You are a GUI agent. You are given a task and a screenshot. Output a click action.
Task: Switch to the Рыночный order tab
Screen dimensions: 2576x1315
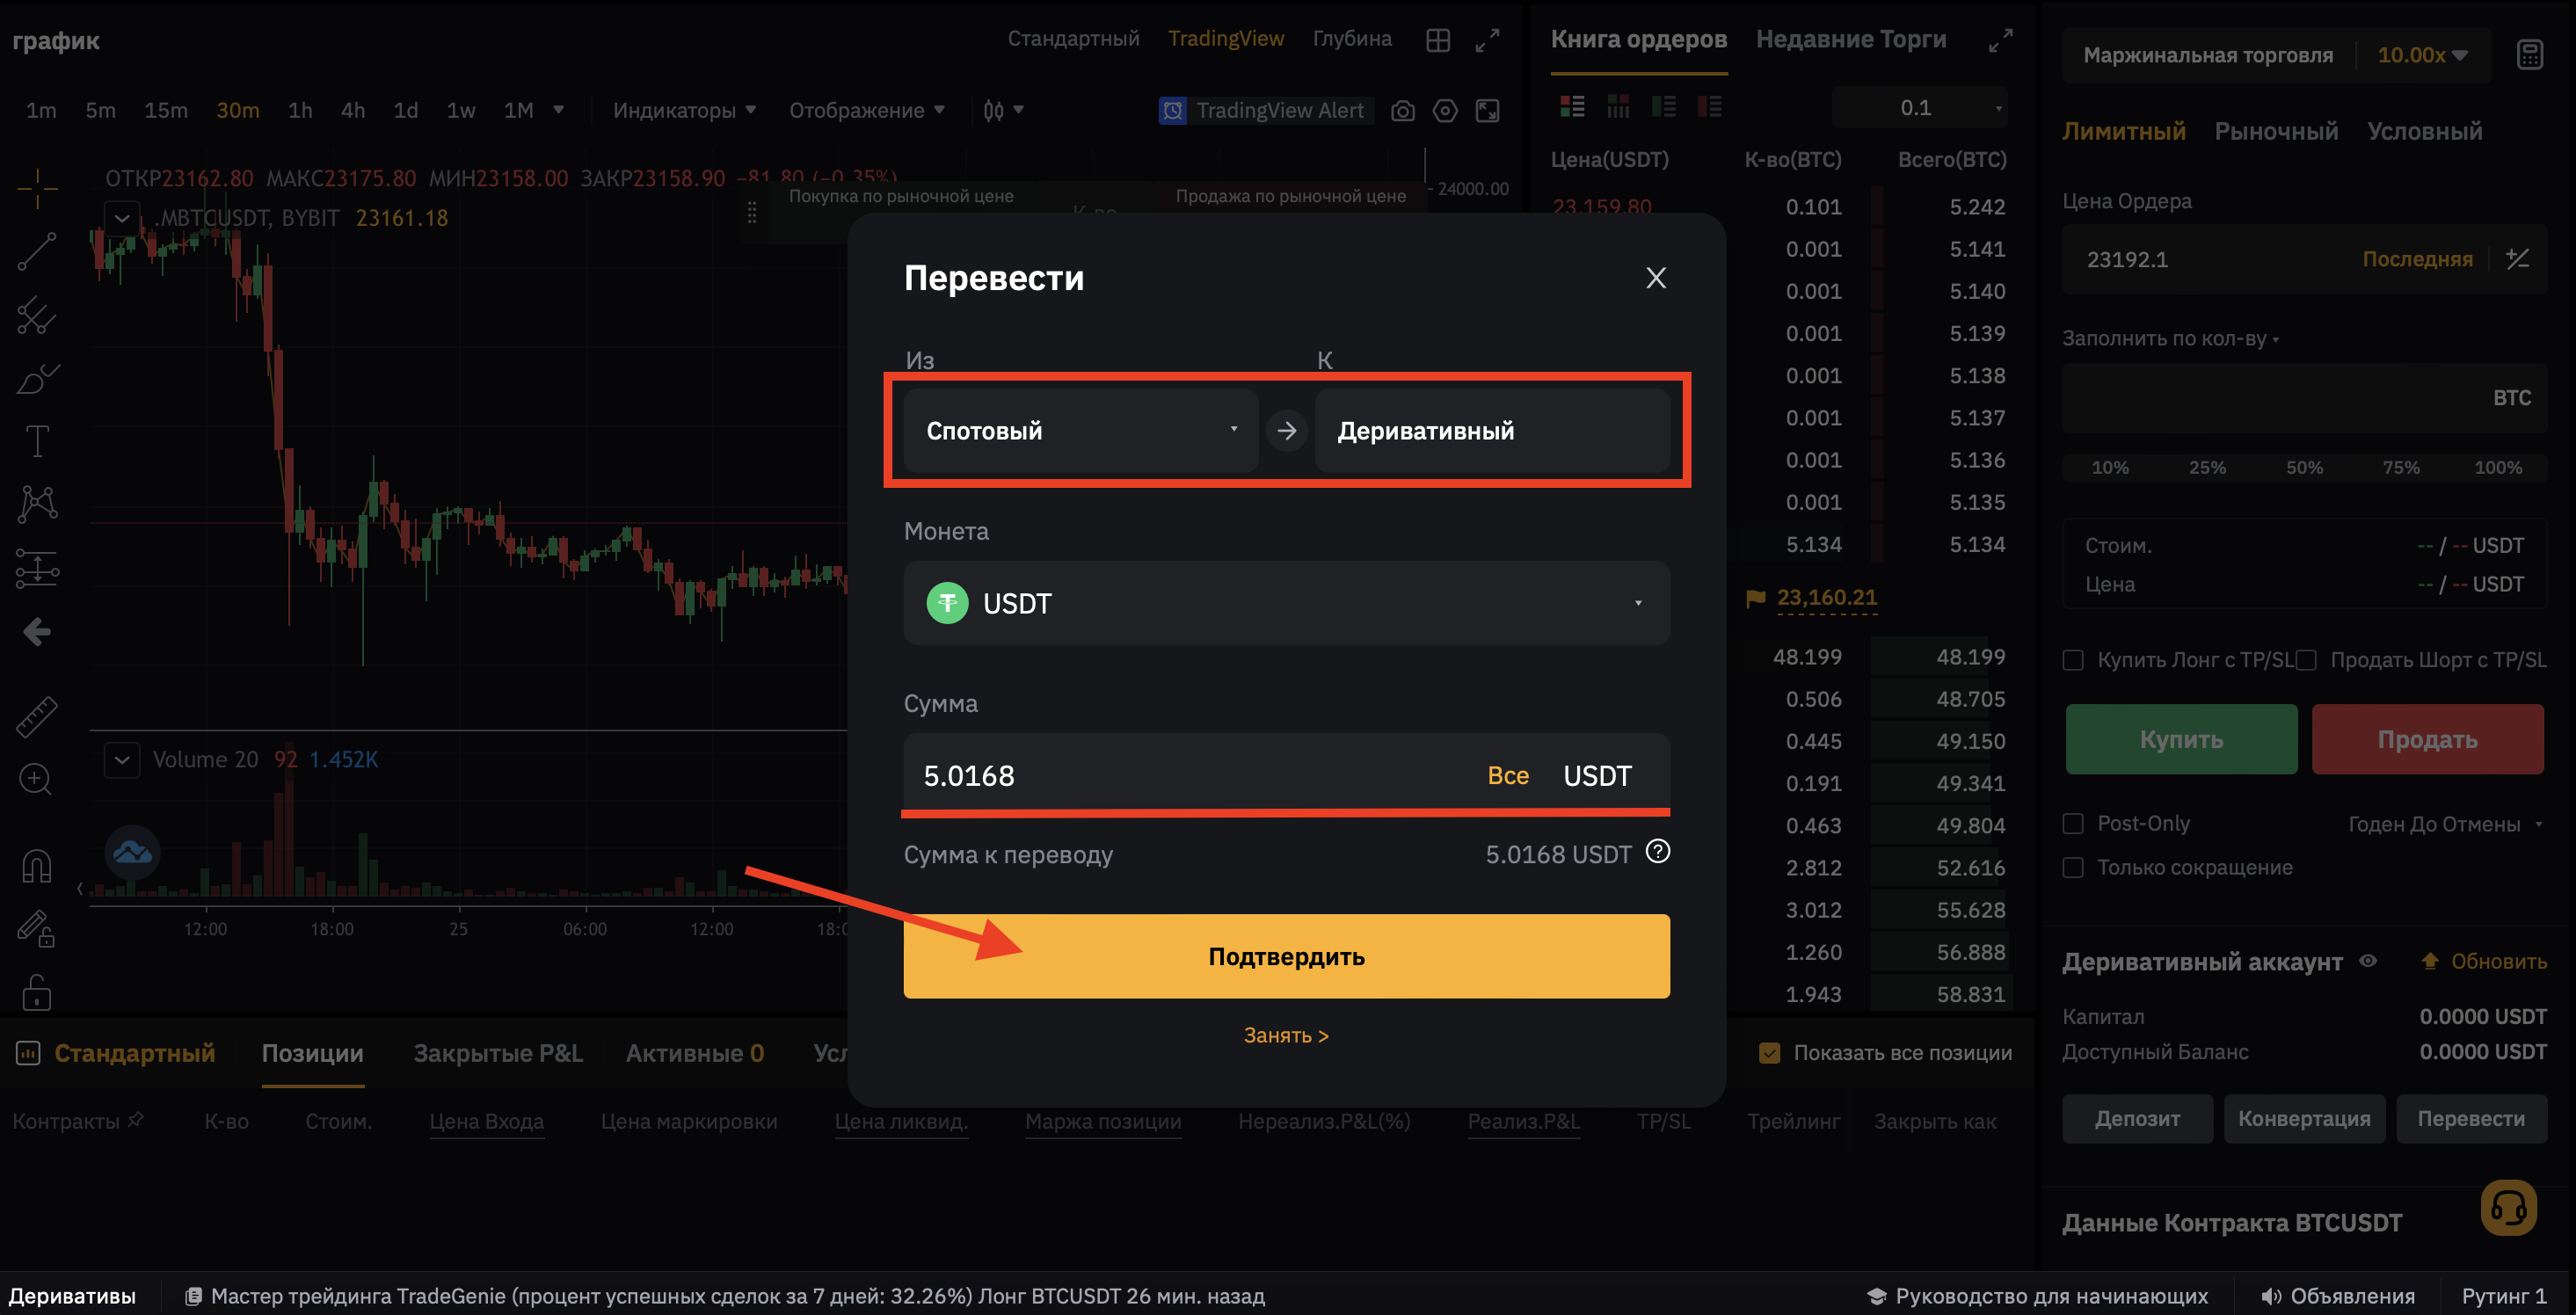(2276, 131)
